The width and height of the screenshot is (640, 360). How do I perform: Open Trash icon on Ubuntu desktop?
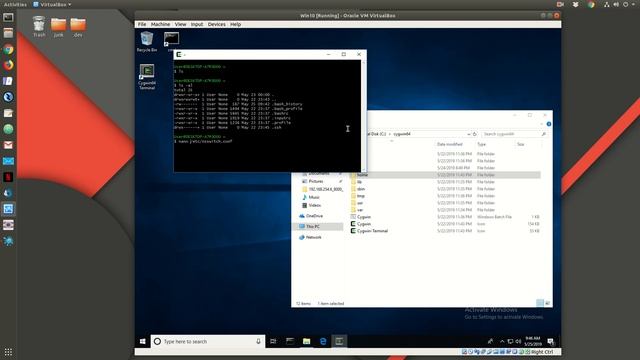[39, 27]
